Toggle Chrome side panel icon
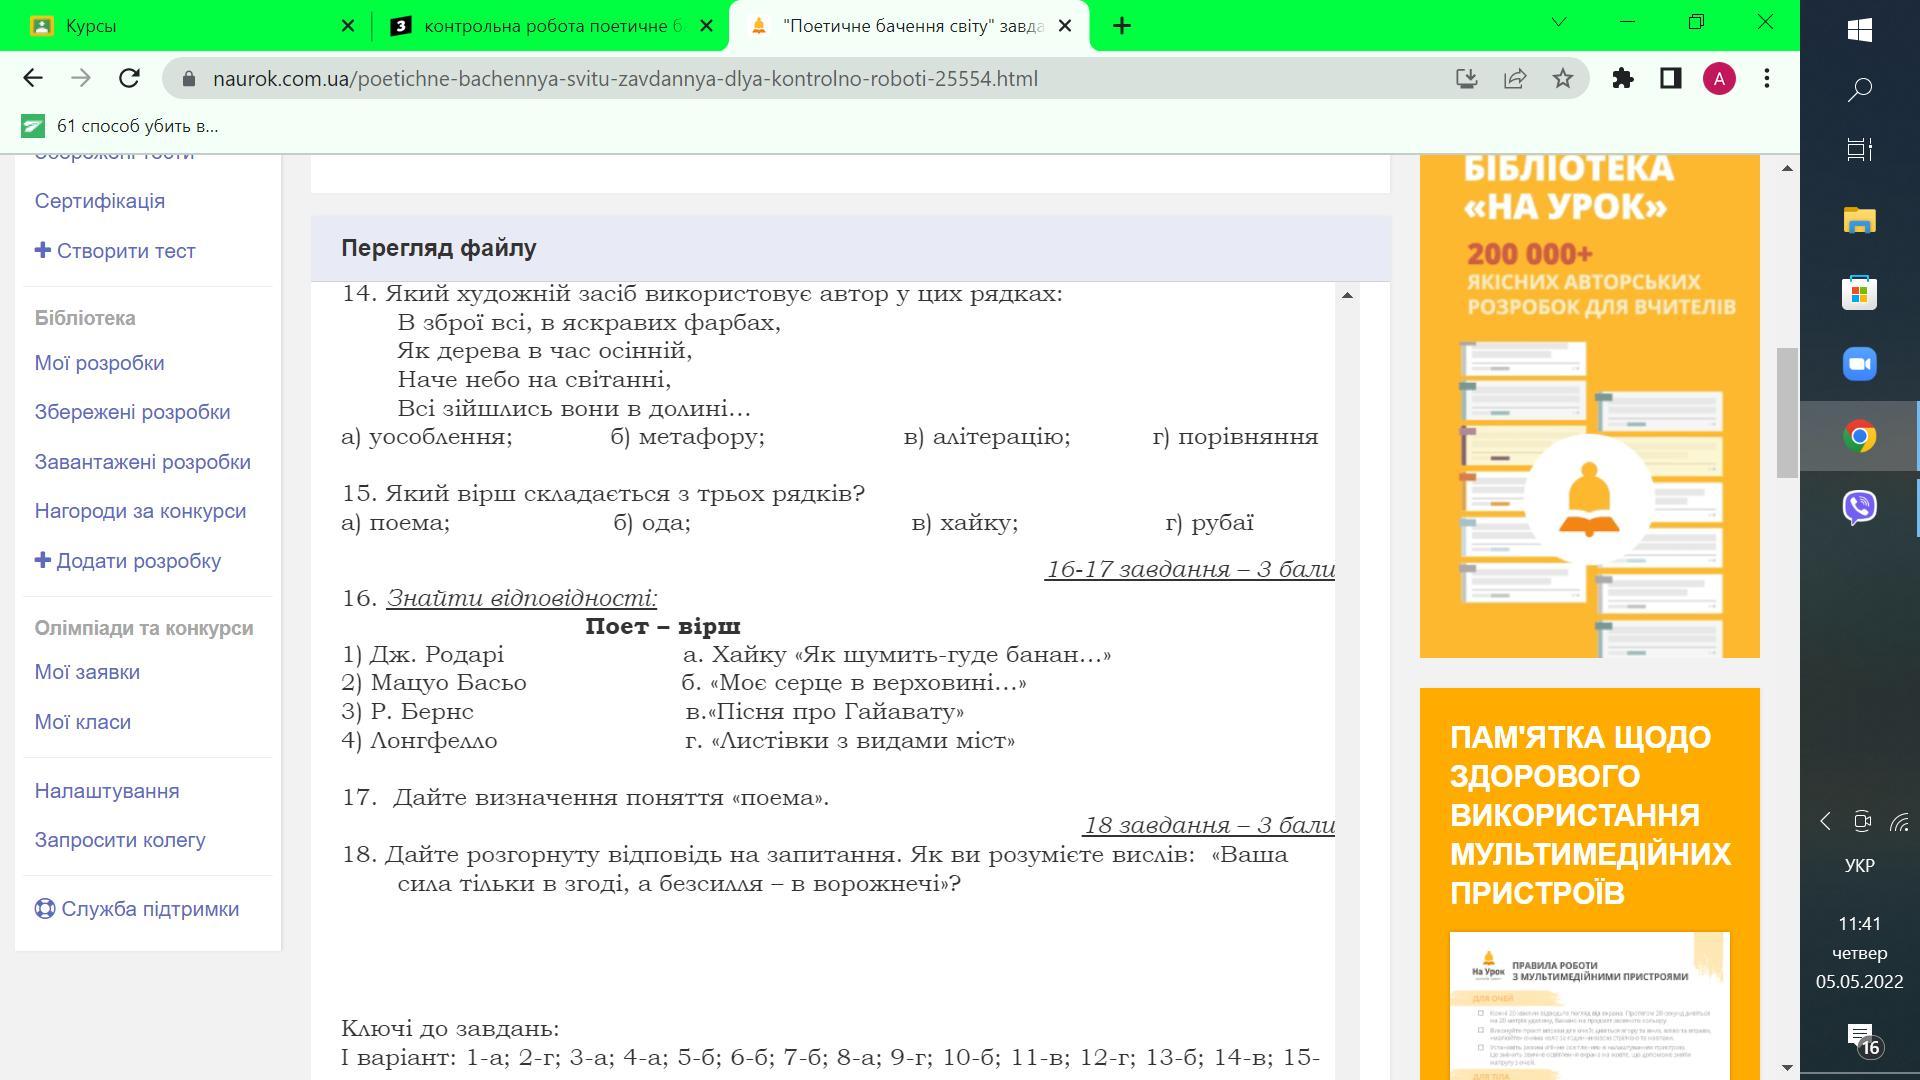The height and width of the screenshot is (1080, 1920). 1671,78
